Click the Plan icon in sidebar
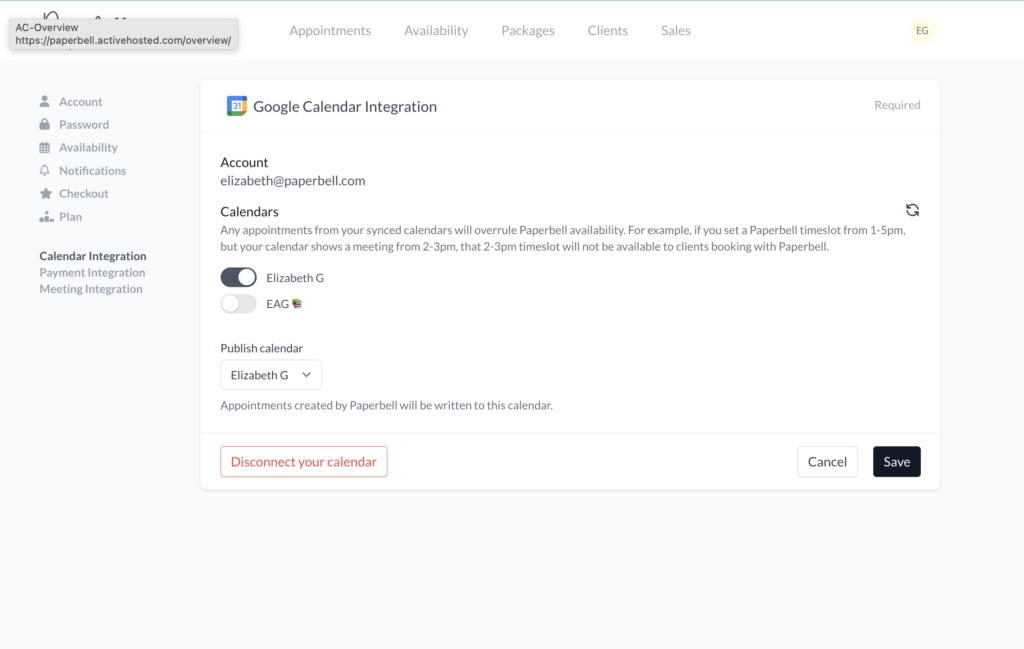This screenshot has width=1024, height=649. pyautogui.click(x=45, y=217)
